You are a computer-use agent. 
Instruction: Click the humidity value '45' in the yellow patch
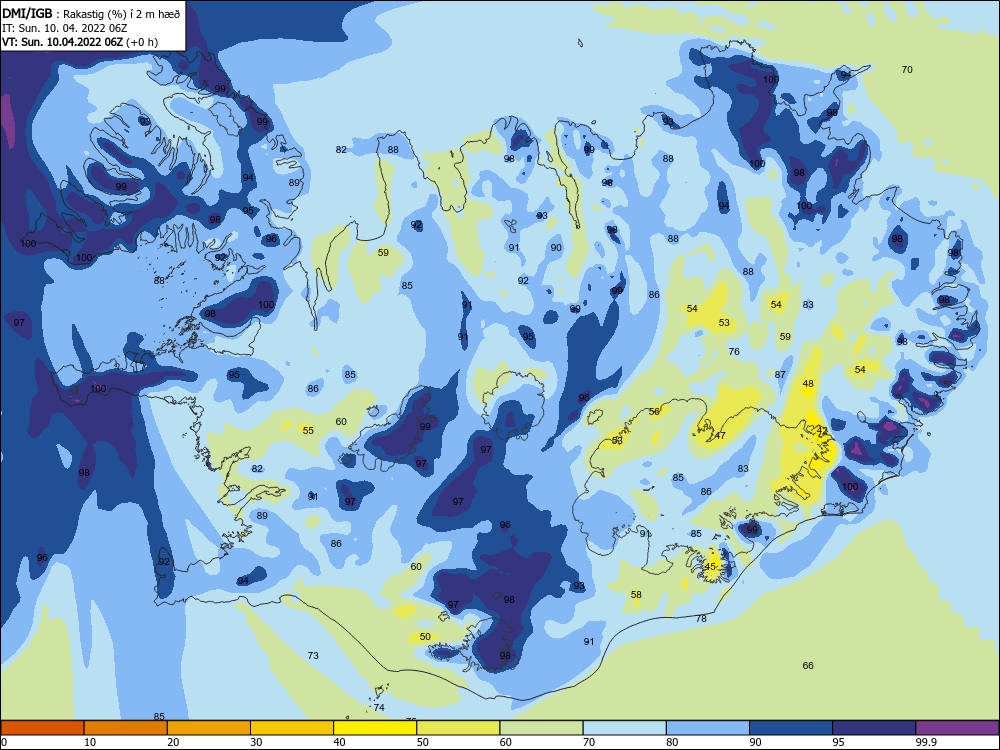pyautogui.click(x=710, y=566)
